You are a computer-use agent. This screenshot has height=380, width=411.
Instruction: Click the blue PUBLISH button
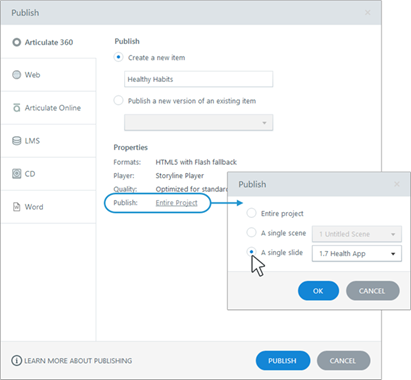(x=283, y=360)
